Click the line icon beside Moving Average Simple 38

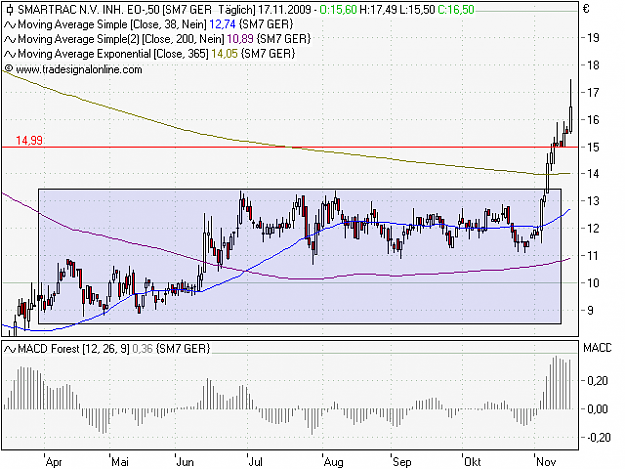pos(10,25)
